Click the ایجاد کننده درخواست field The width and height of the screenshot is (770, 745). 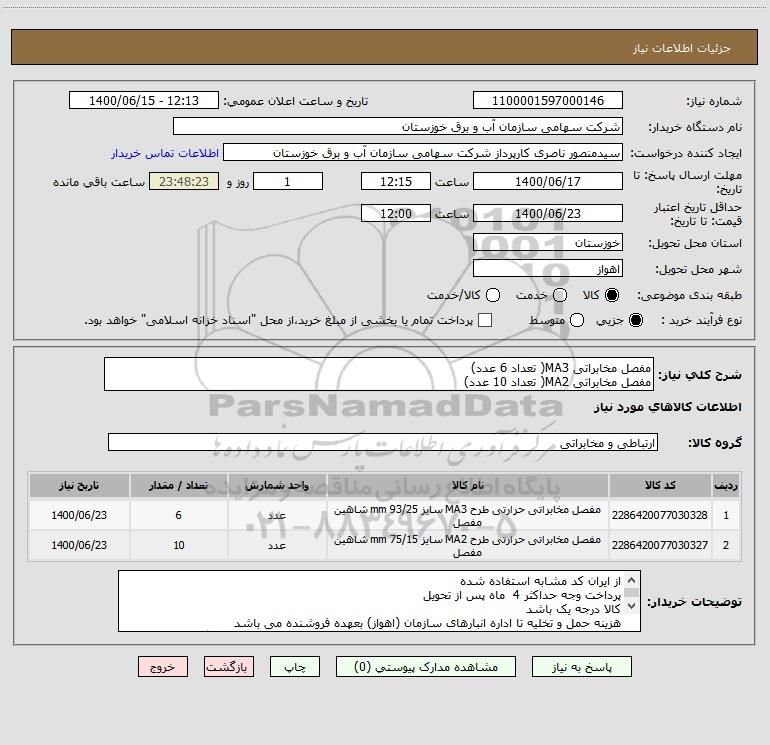tap(423, 152)
